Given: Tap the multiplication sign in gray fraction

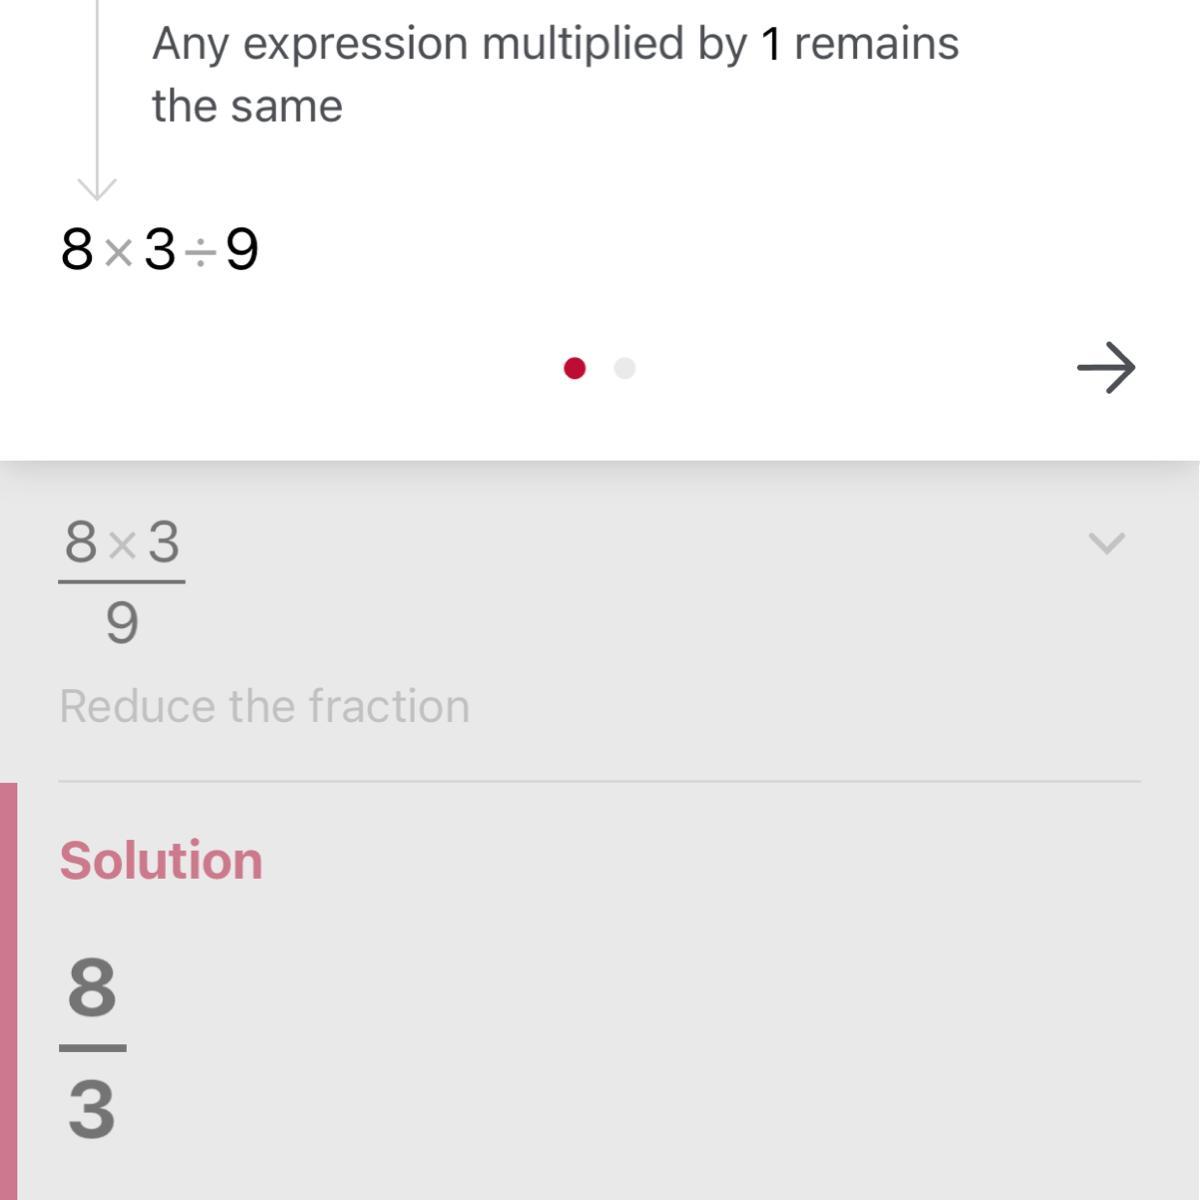Looking at the screenshot, I should pos(122,545).
